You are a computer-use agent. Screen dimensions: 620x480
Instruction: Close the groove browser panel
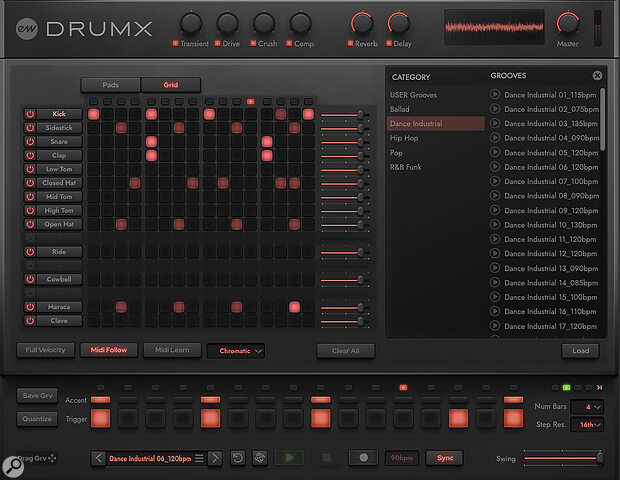(597, 76)
